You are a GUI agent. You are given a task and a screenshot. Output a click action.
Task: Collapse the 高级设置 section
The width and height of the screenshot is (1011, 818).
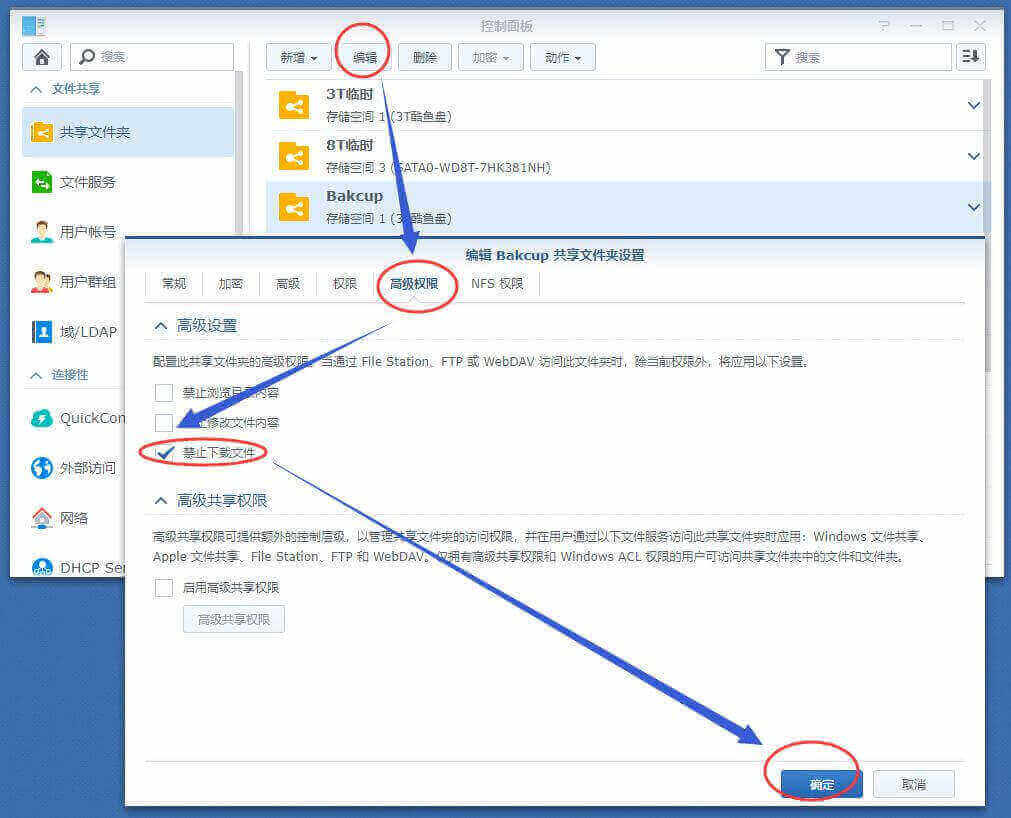[x=161, y=325]
